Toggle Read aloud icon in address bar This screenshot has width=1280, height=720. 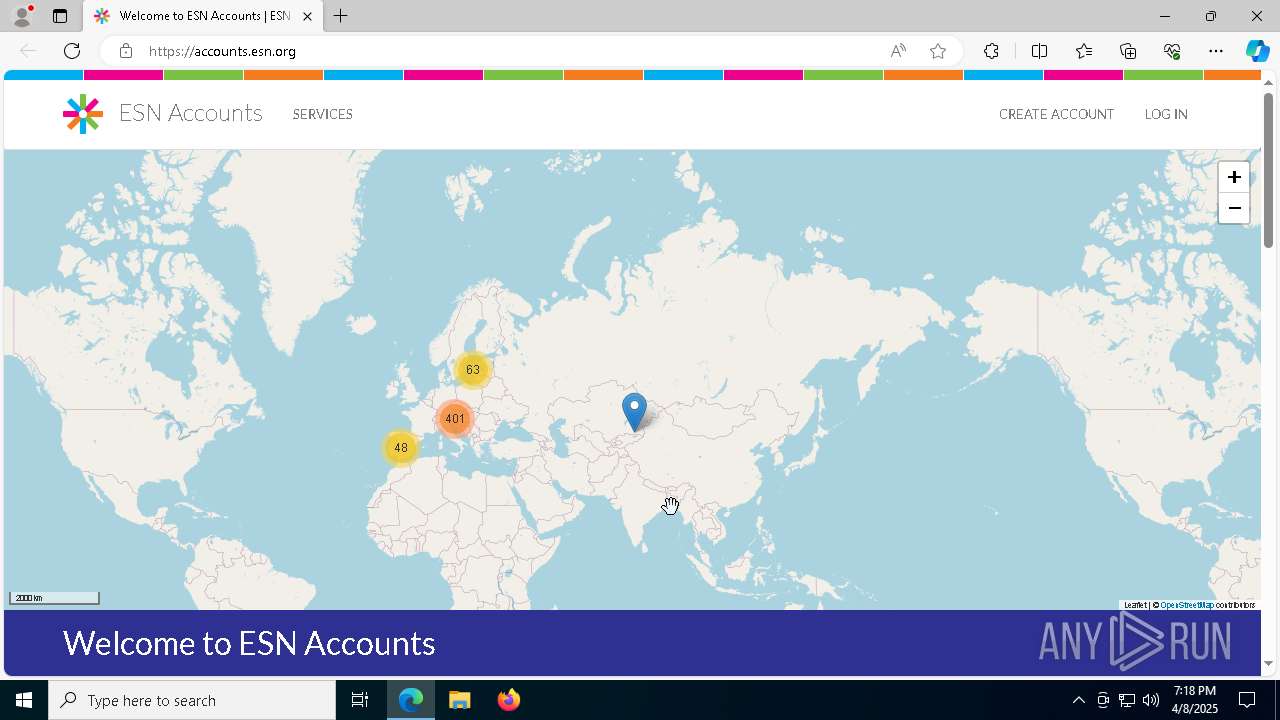pyautogui.click(x=898, y=51)
